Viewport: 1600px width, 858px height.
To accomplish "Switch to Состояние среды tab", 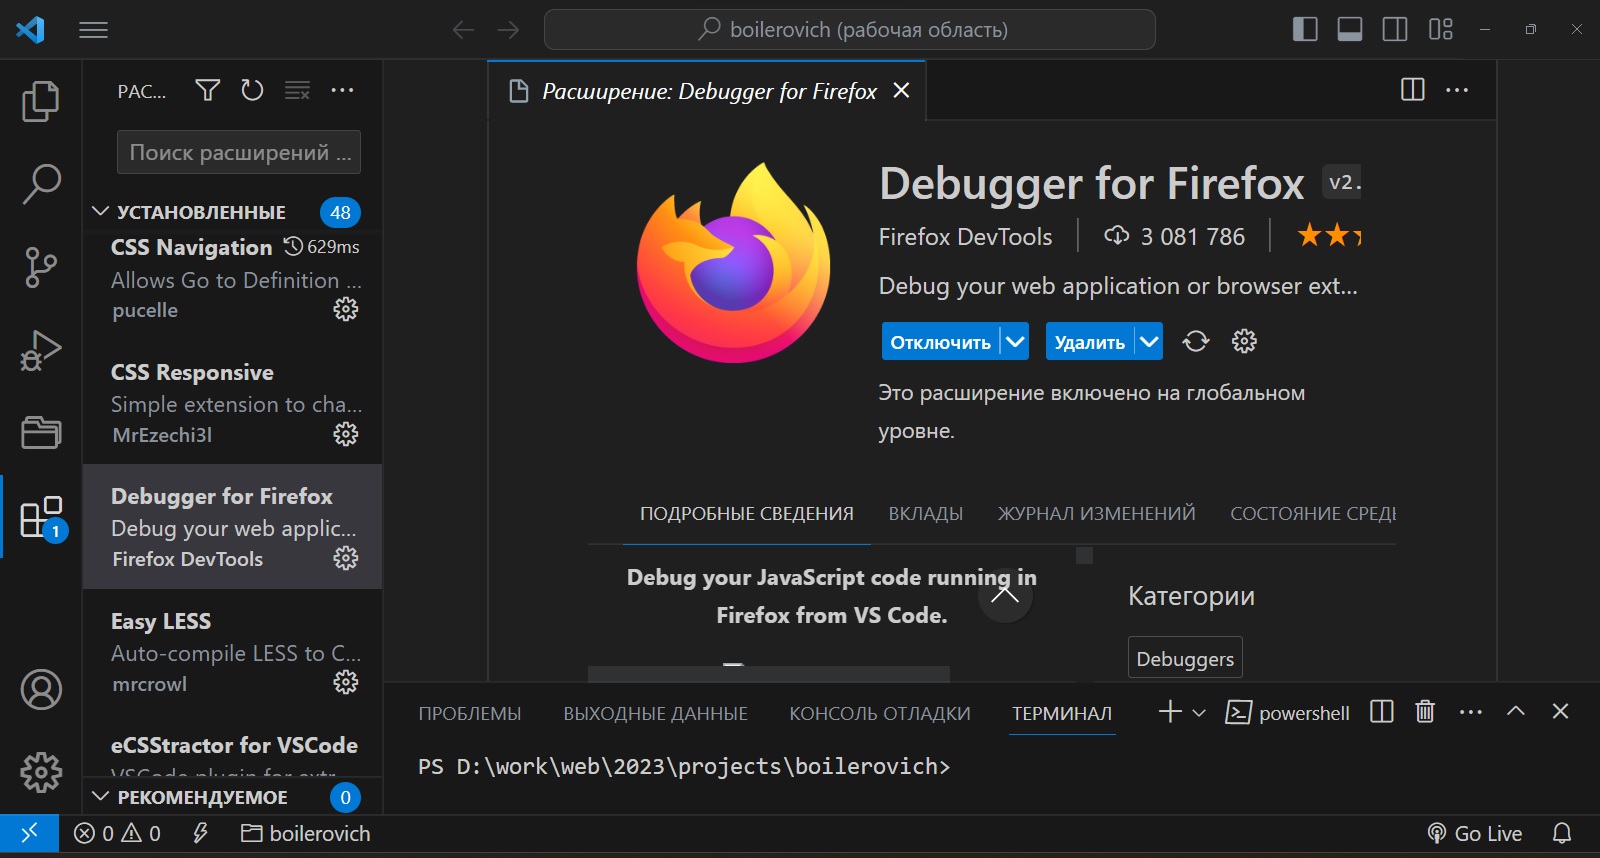I will click(1313, 513).
